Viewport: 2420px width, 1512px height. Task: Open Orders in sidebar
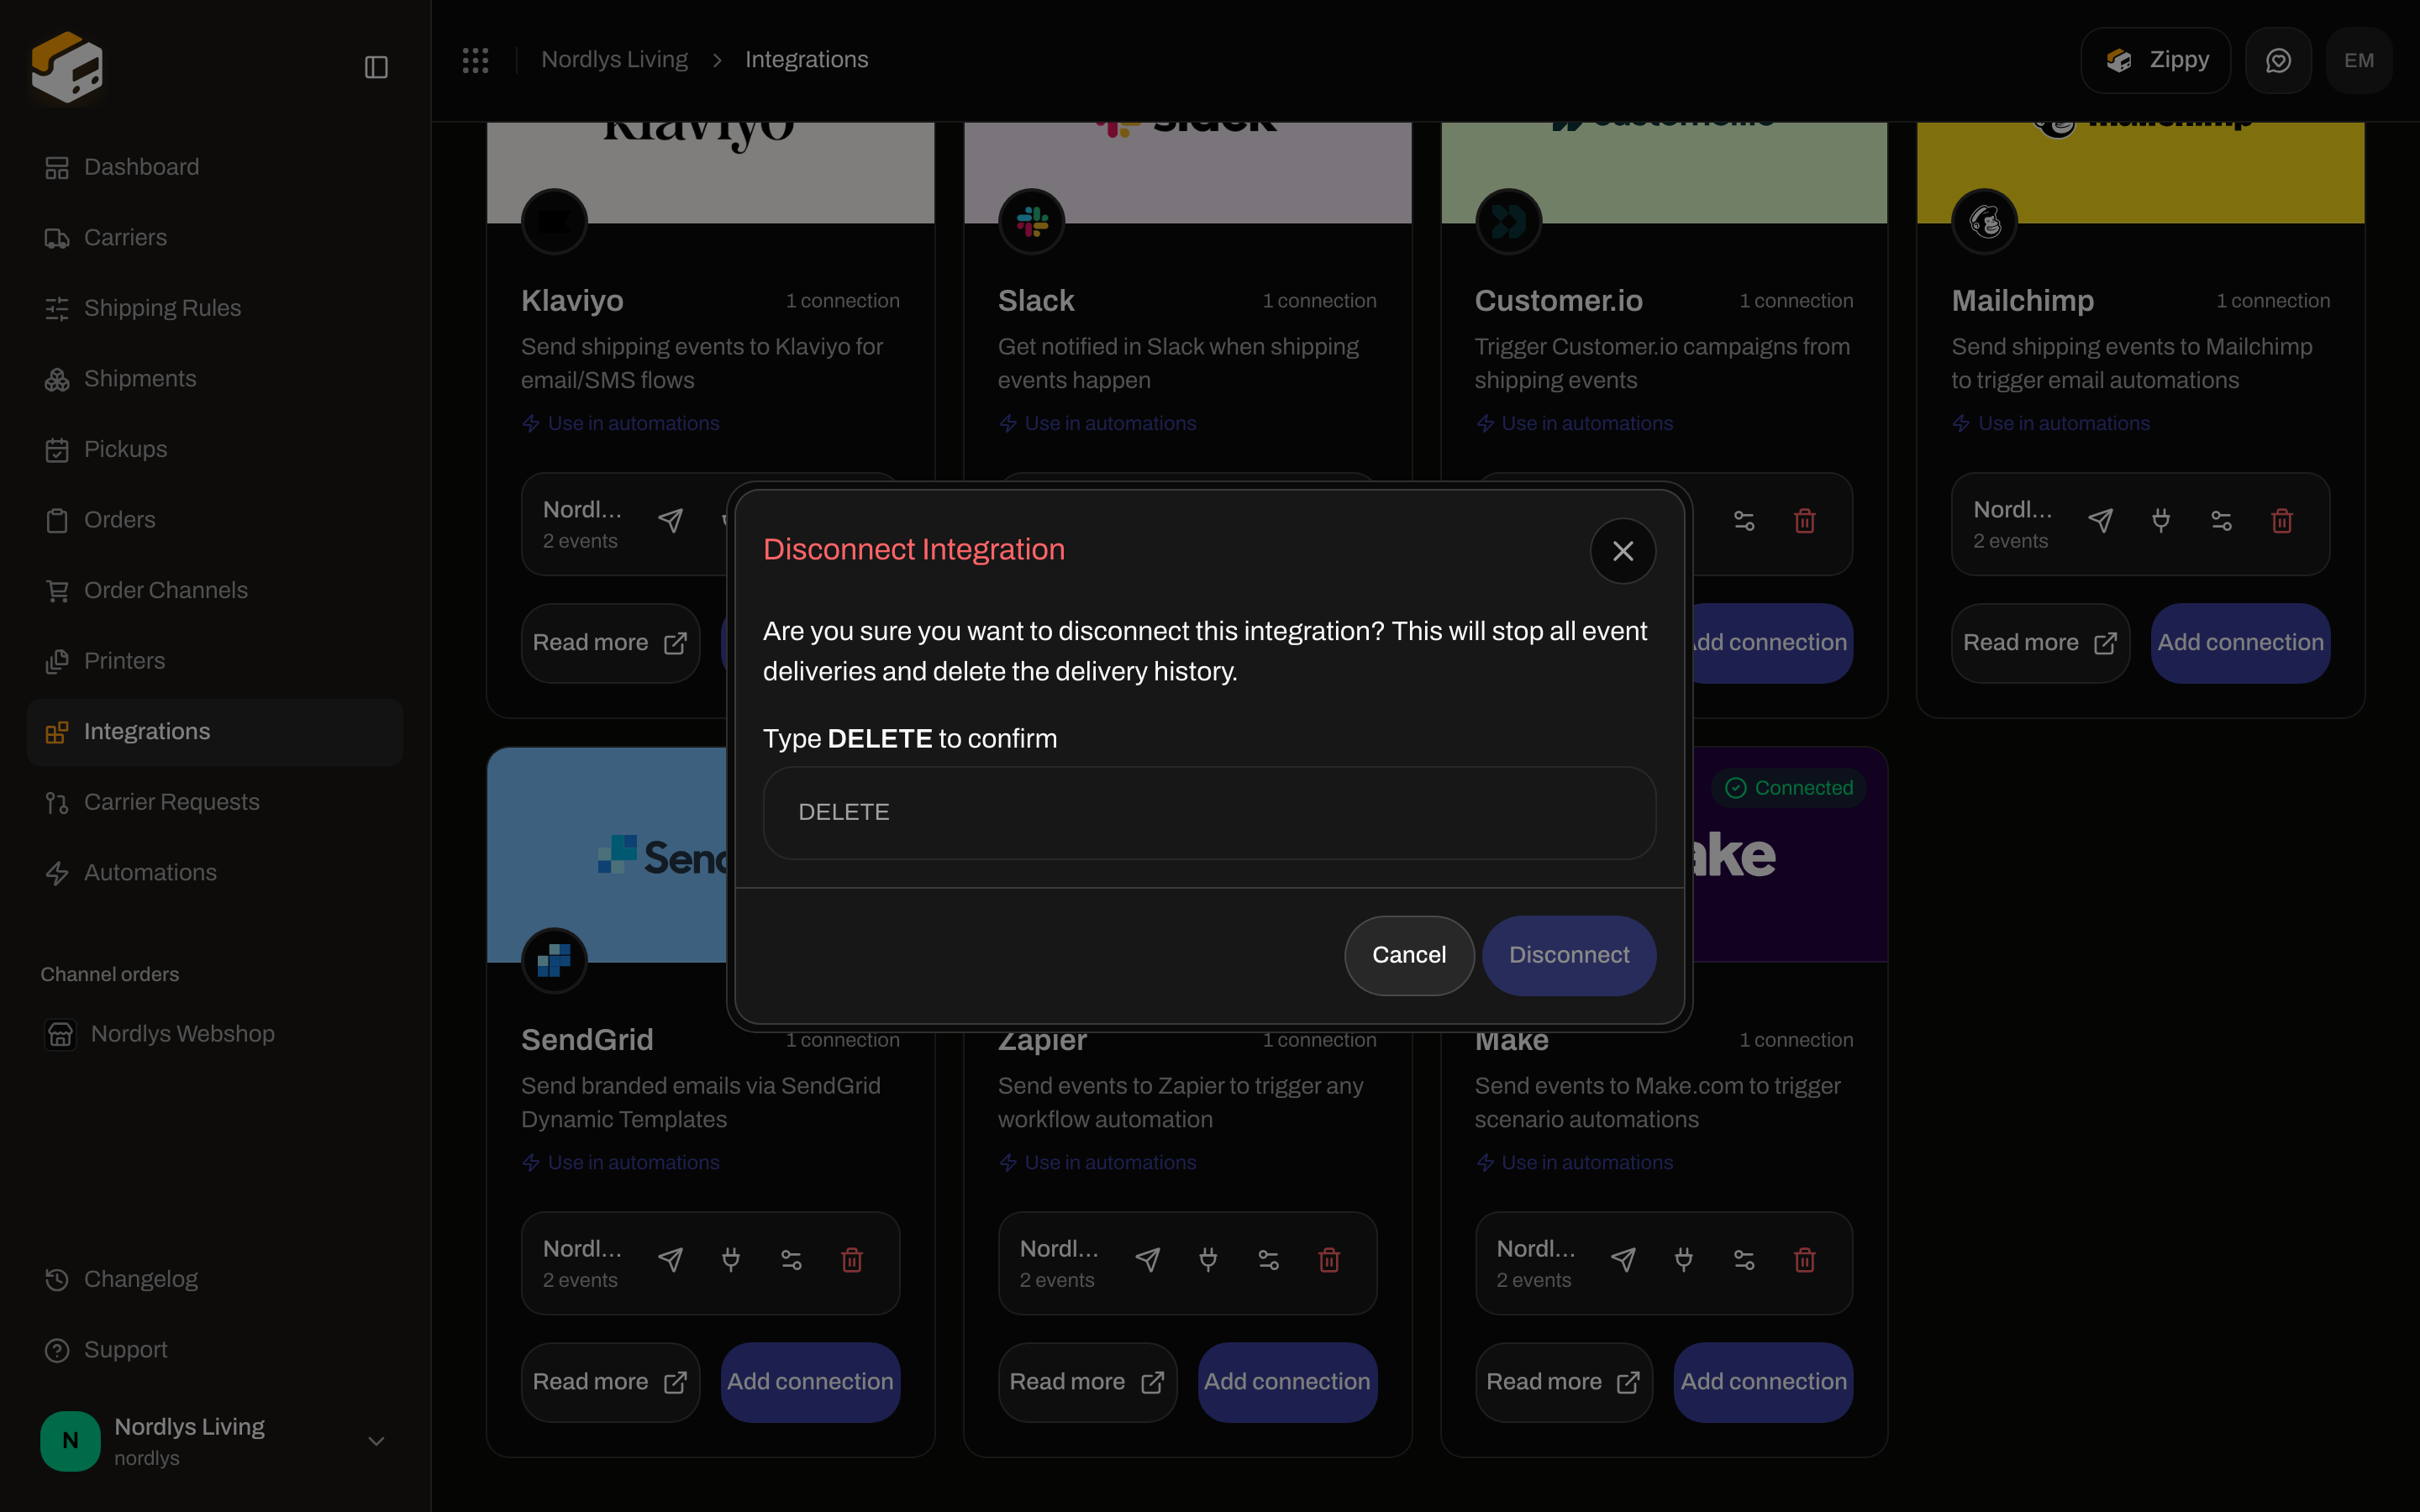pyautogui.click(x=215, y=520)
